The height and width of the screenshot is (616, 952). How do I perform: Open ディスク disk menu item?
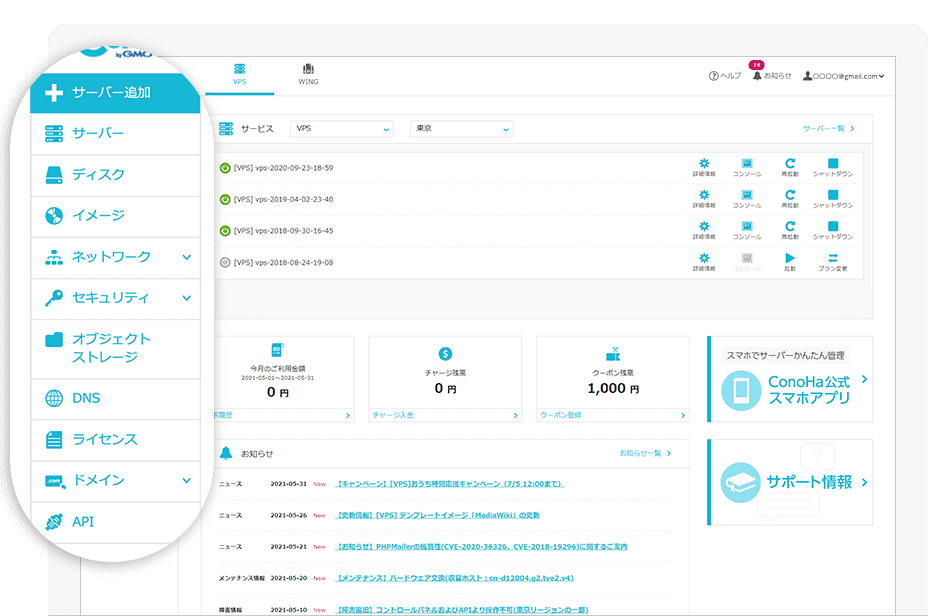pos(98,175)
